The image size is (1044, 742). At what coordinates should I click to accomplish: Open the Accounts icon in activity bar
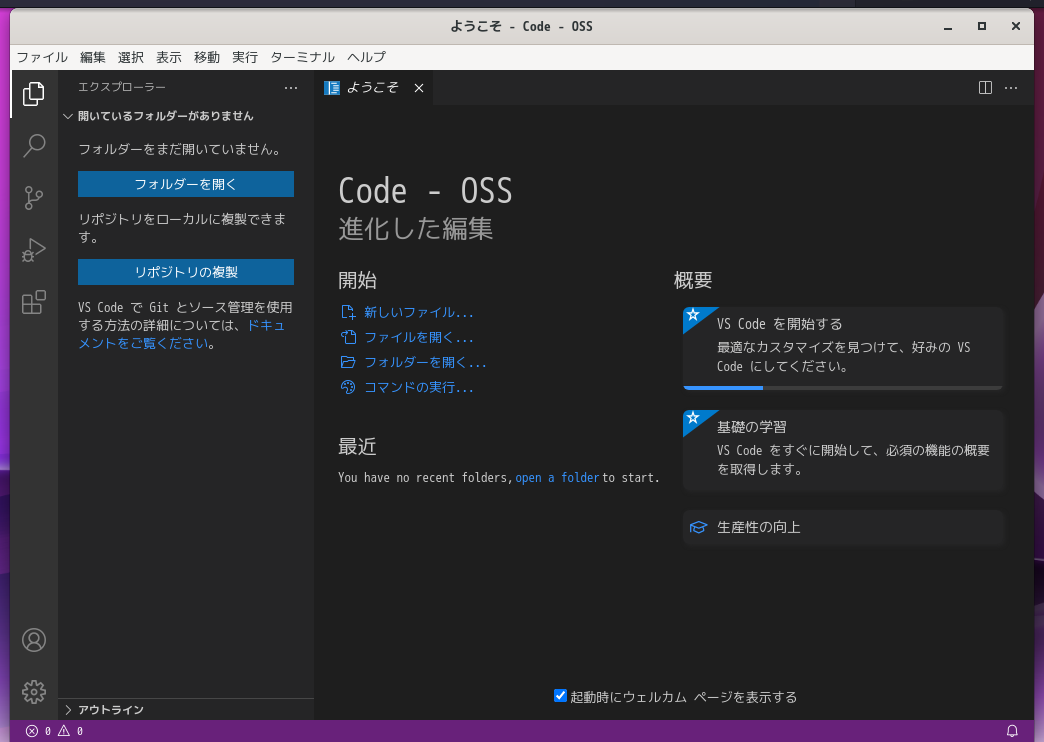click(34, 640)
